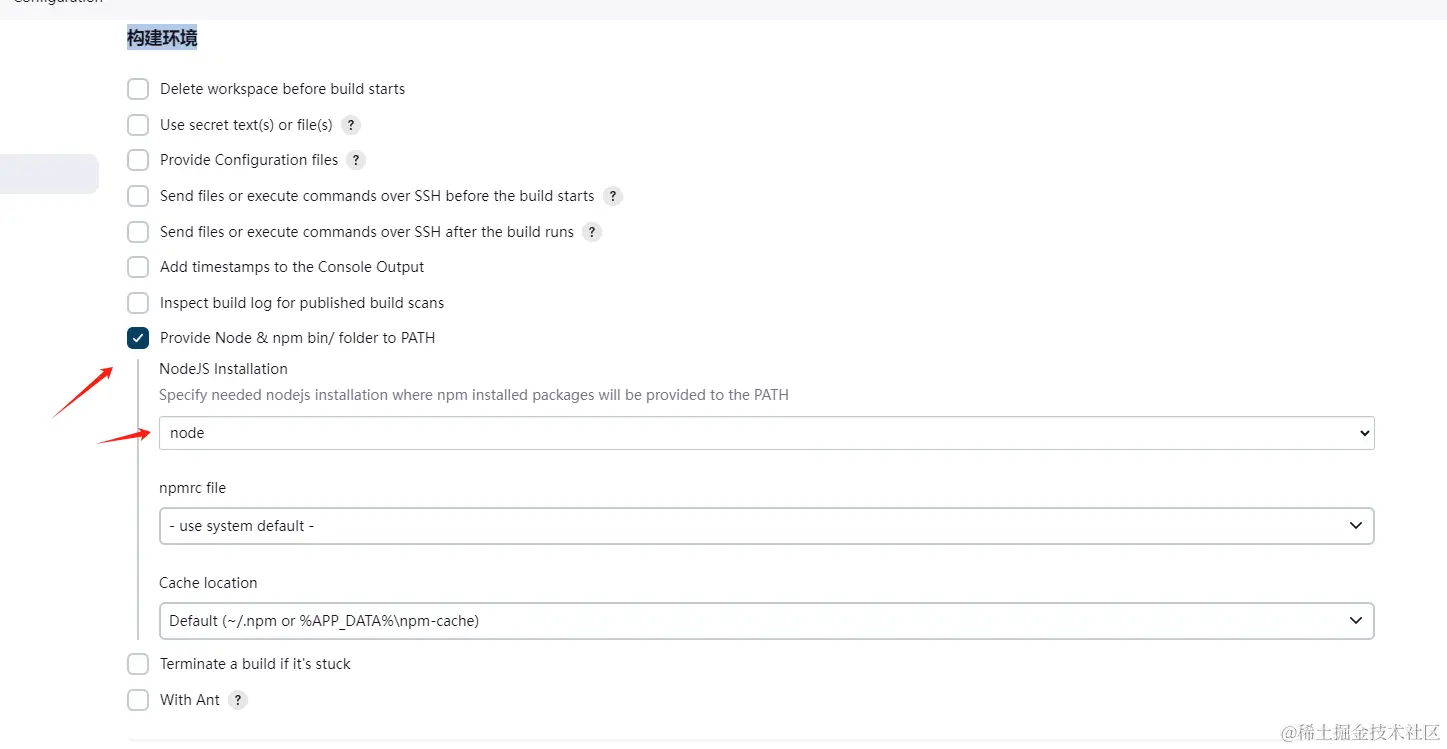Screen dimensions: 1447x749
Task: Tick the With Ant checkbox
Action: (x=138, y=700)
